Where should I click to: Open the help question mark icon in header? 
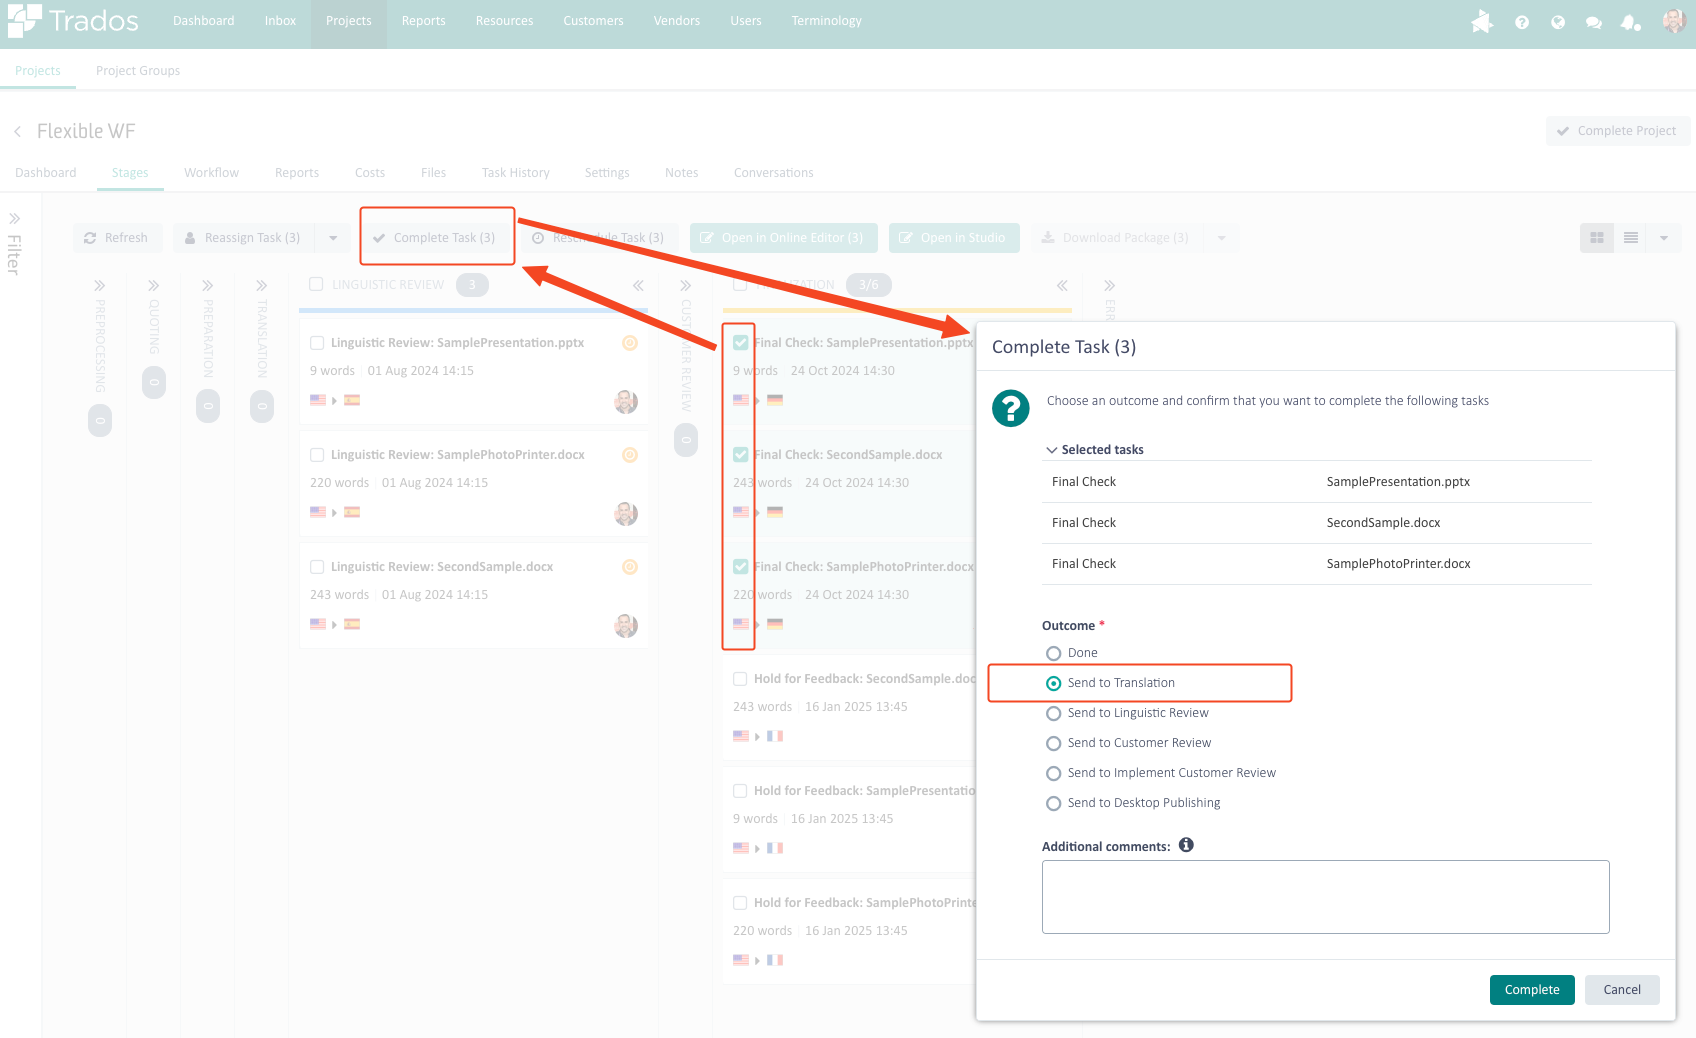click(x=1522, y=22)
